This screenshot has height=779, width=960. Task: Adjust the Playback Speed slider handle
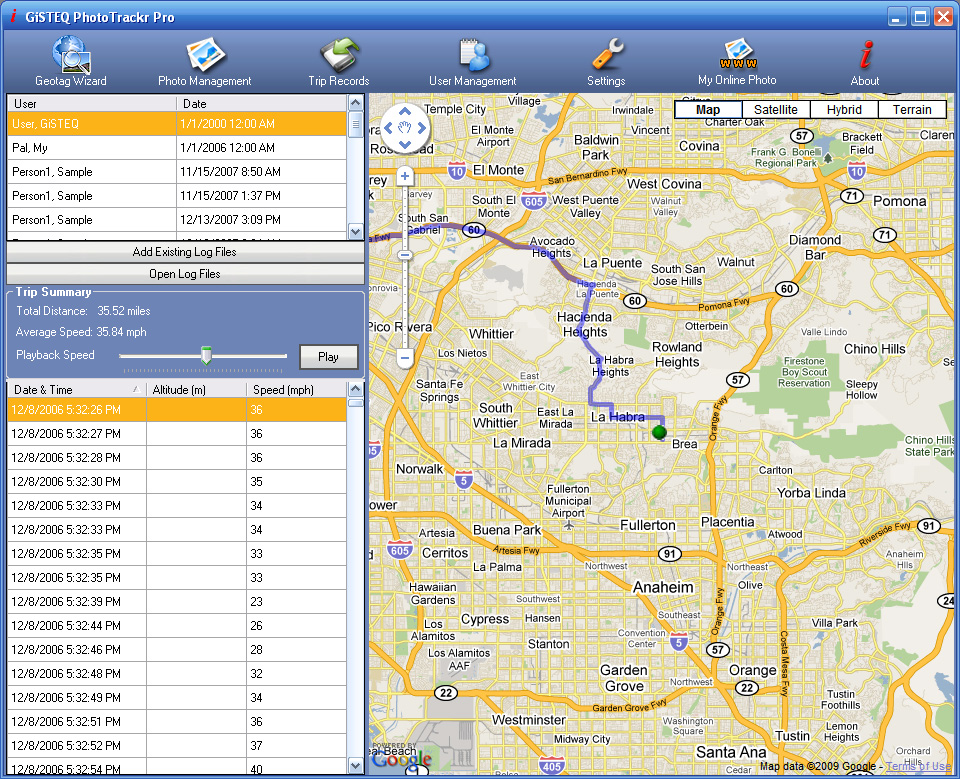coord(206,355)
